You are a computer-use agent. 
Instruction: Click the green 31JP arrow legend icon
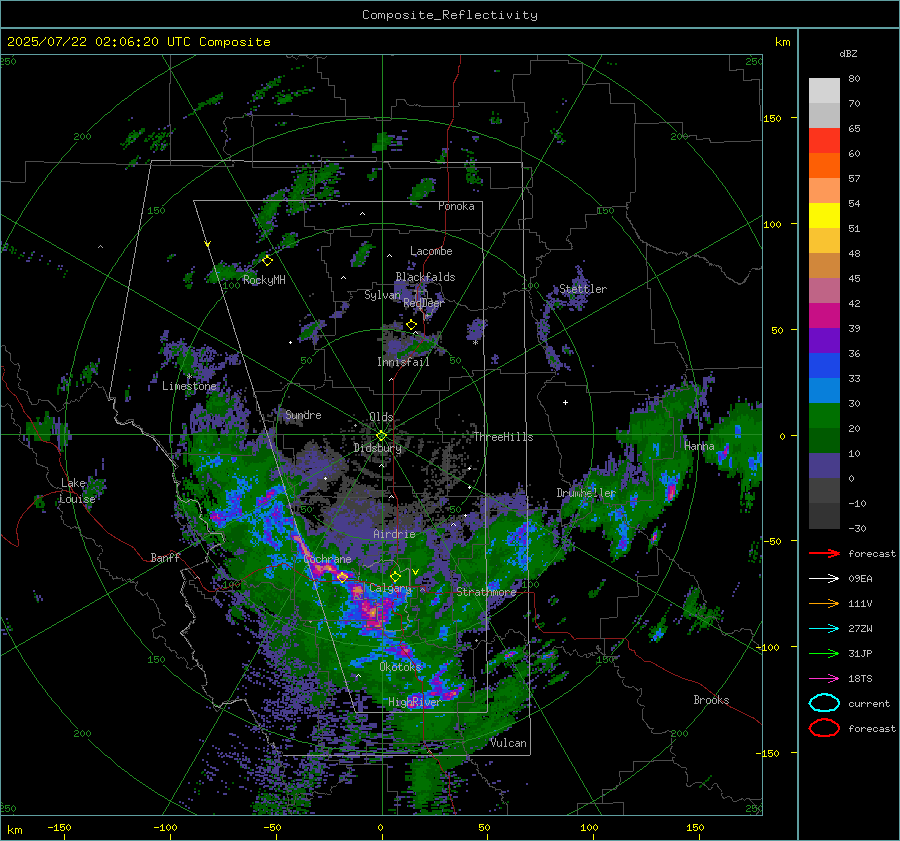pos(824,653)
